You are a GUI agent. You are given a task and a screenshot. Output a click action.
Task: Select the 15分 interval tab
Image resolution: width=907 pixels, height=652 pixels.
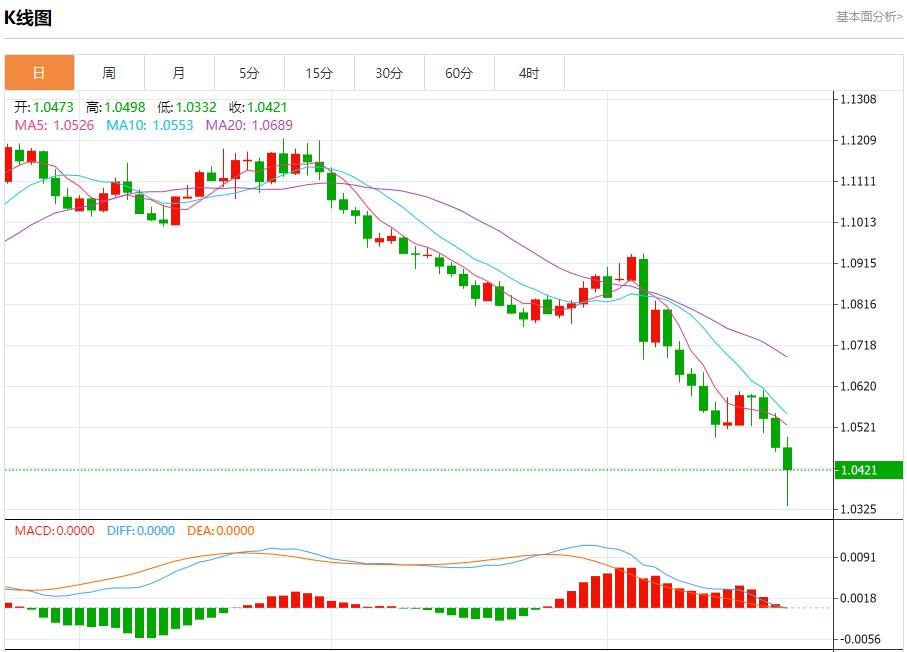[319, 73]
